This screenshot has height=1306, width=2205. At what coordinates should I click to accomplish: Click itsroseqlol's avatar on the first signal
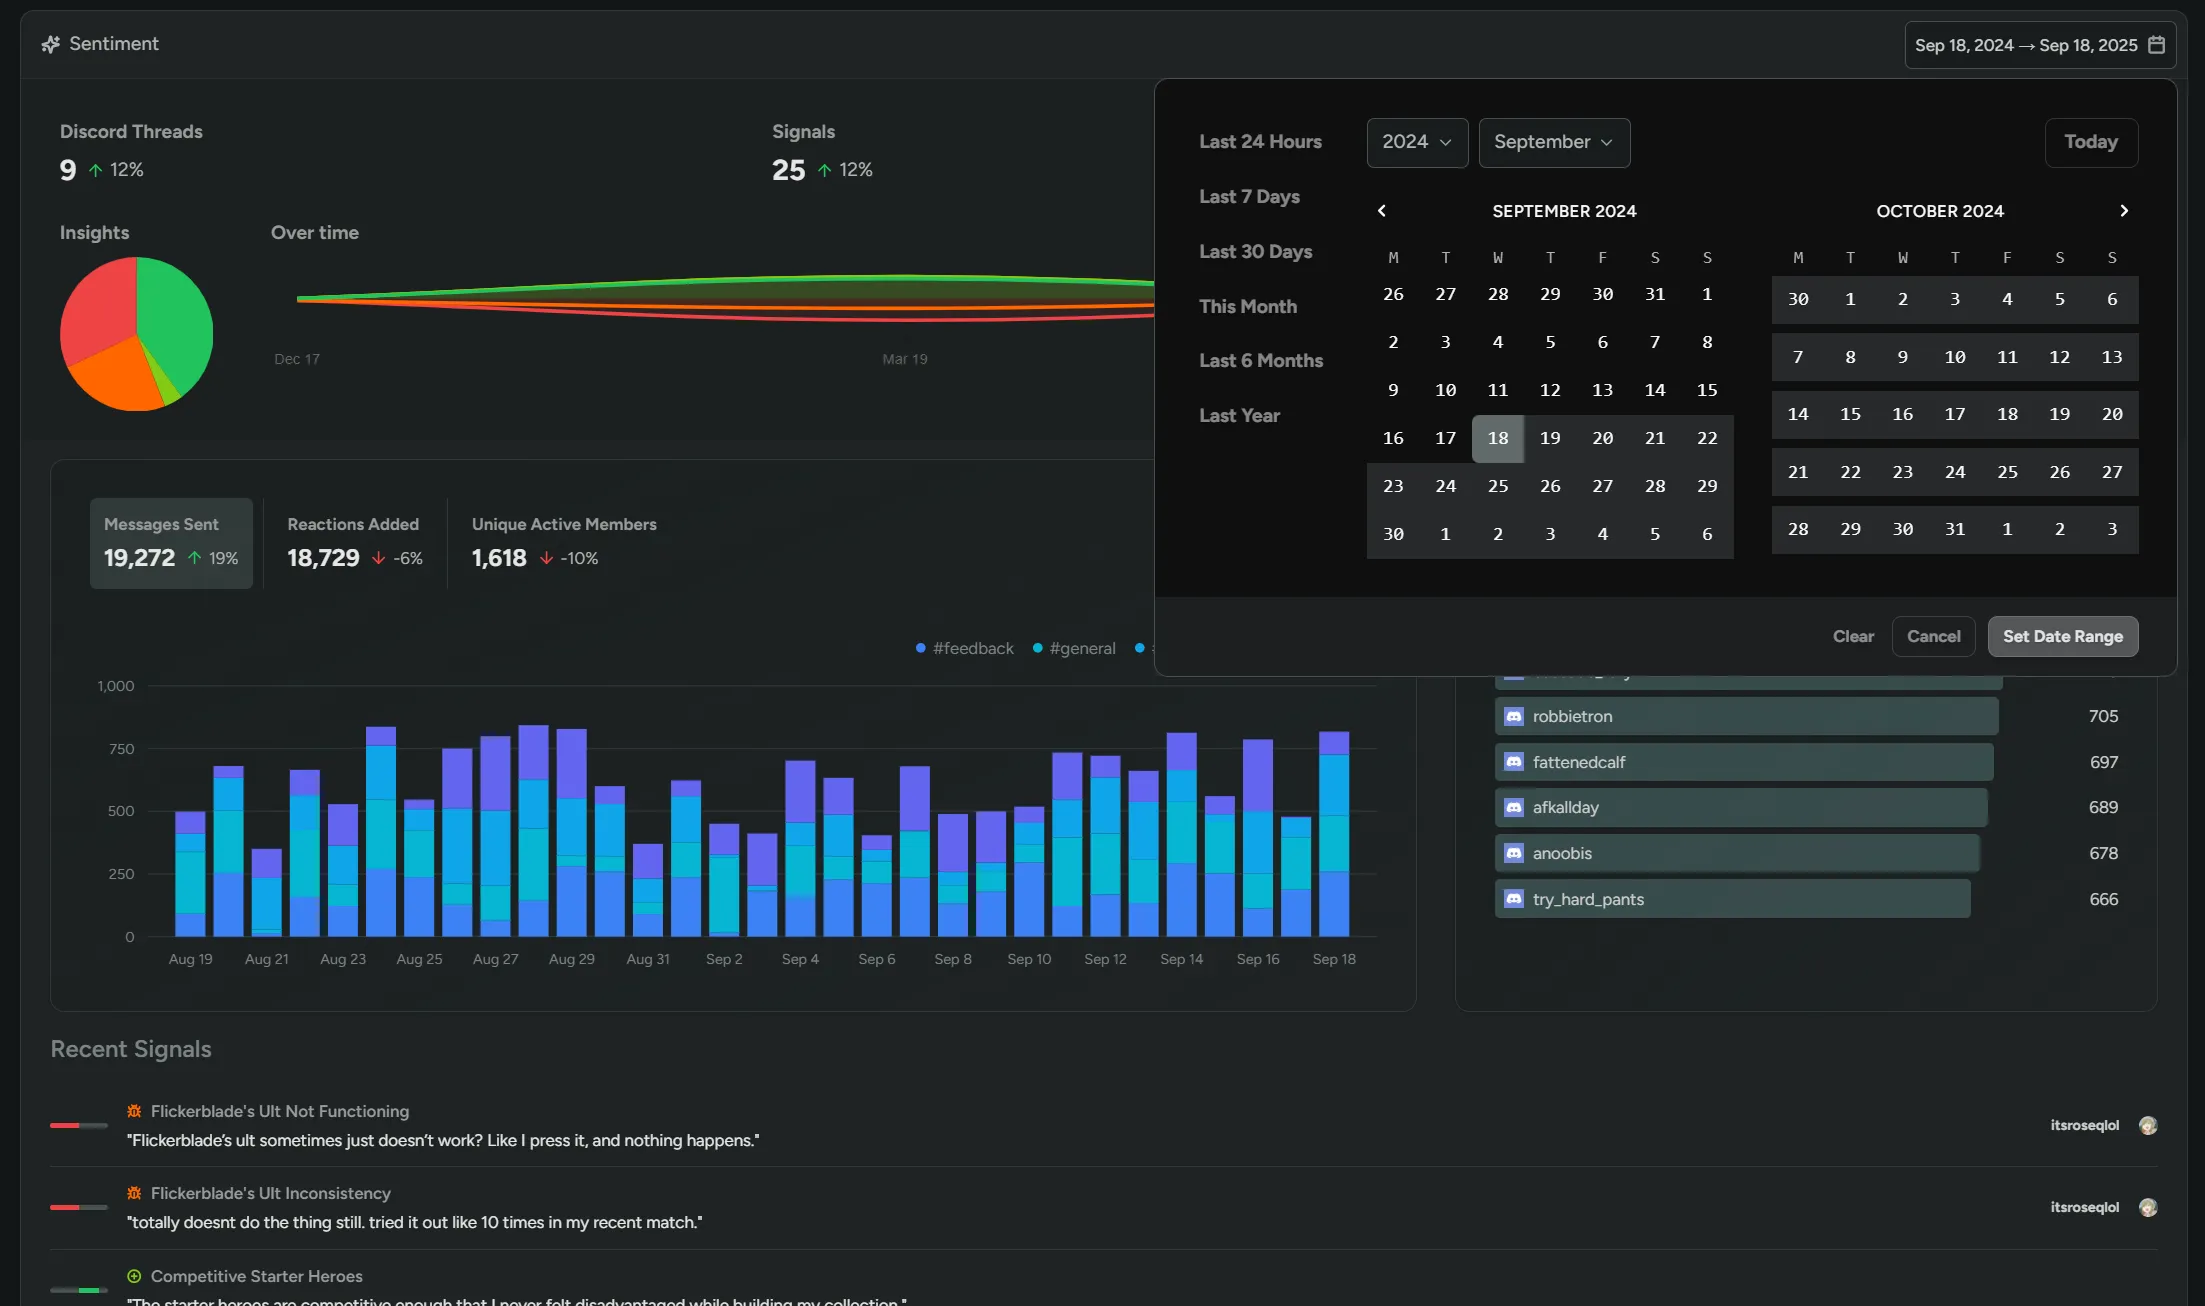pyautogui.click(x=2147, y=1125)
